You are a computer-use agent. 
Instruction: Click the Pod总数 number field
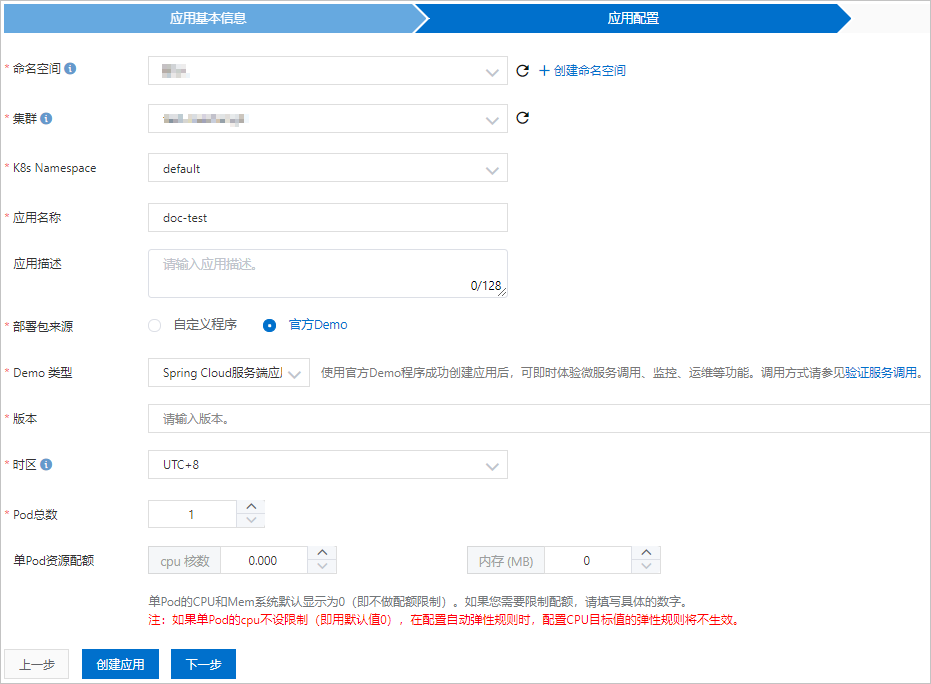[x=192, y=514]
